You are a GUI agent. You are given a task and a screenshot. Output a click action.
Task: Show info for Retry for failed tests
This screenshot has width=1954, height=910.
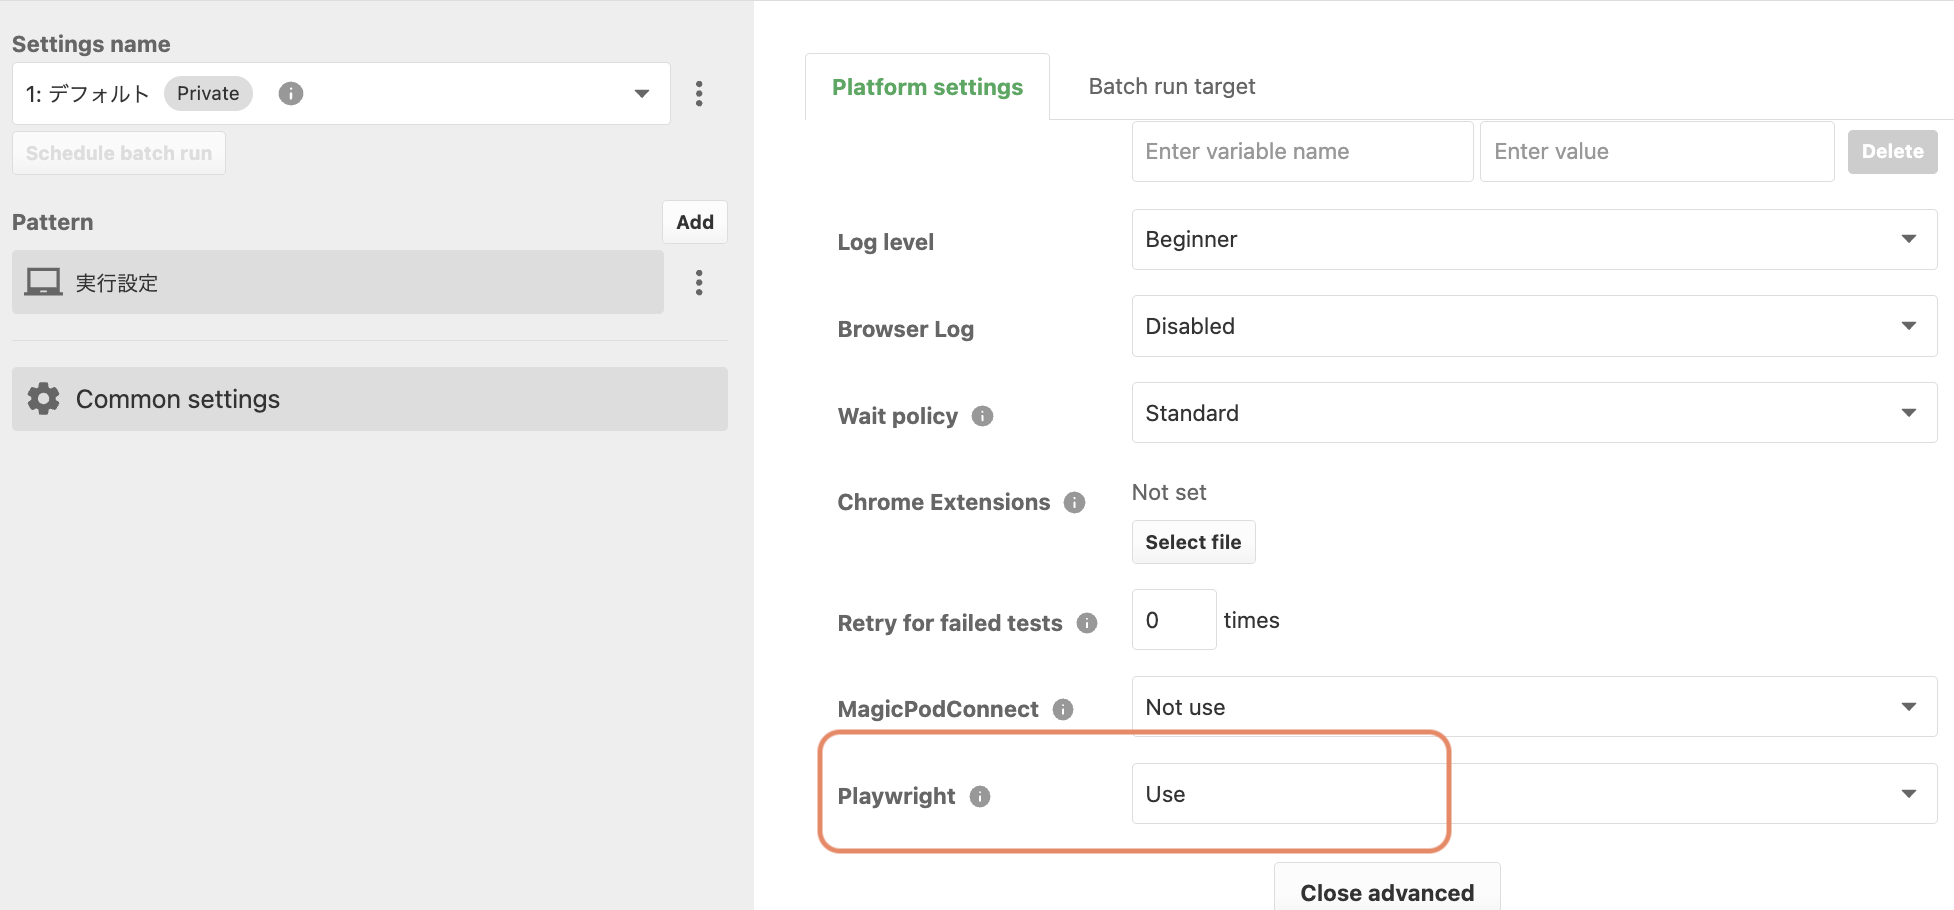(x=1087, y=623)
